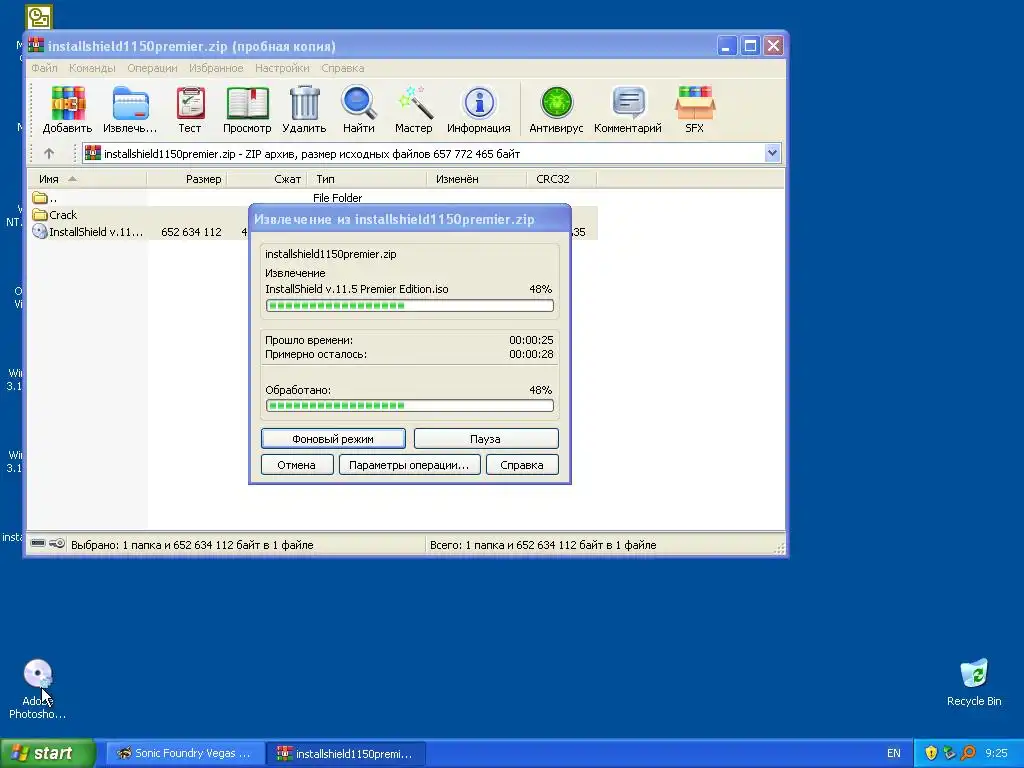Open the Избранное menu
The image size is (1024, 768).
click(216, 68)
